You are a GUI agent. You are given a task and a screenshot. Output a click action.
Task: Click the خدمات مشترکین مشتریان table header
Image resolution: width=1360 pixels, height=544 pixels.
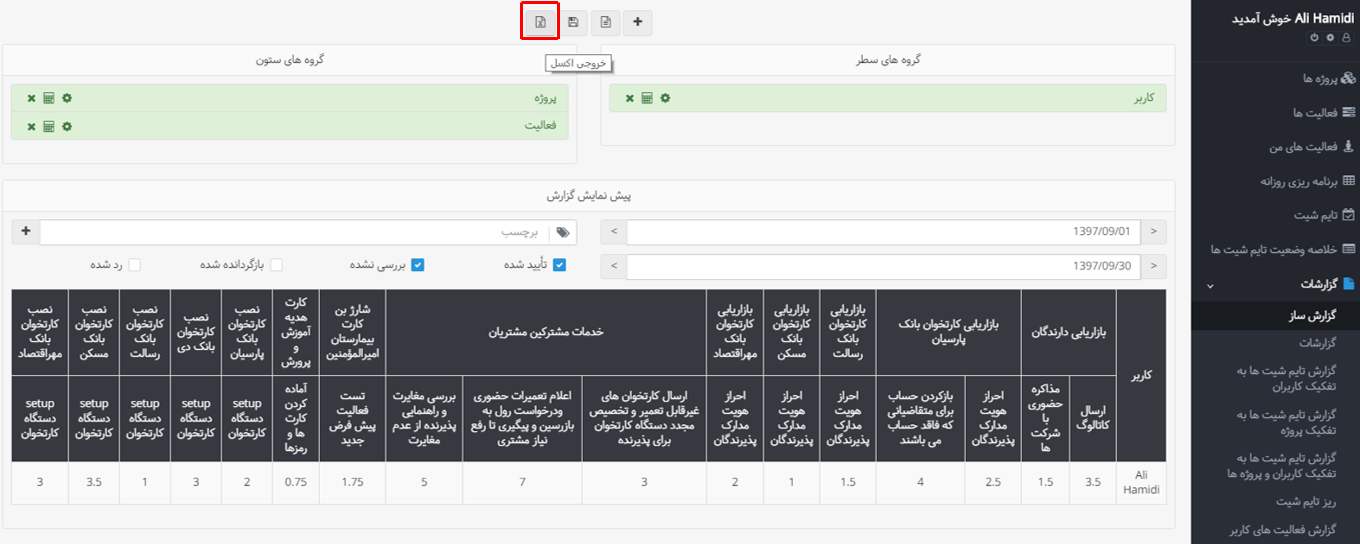tap(545, 332)
